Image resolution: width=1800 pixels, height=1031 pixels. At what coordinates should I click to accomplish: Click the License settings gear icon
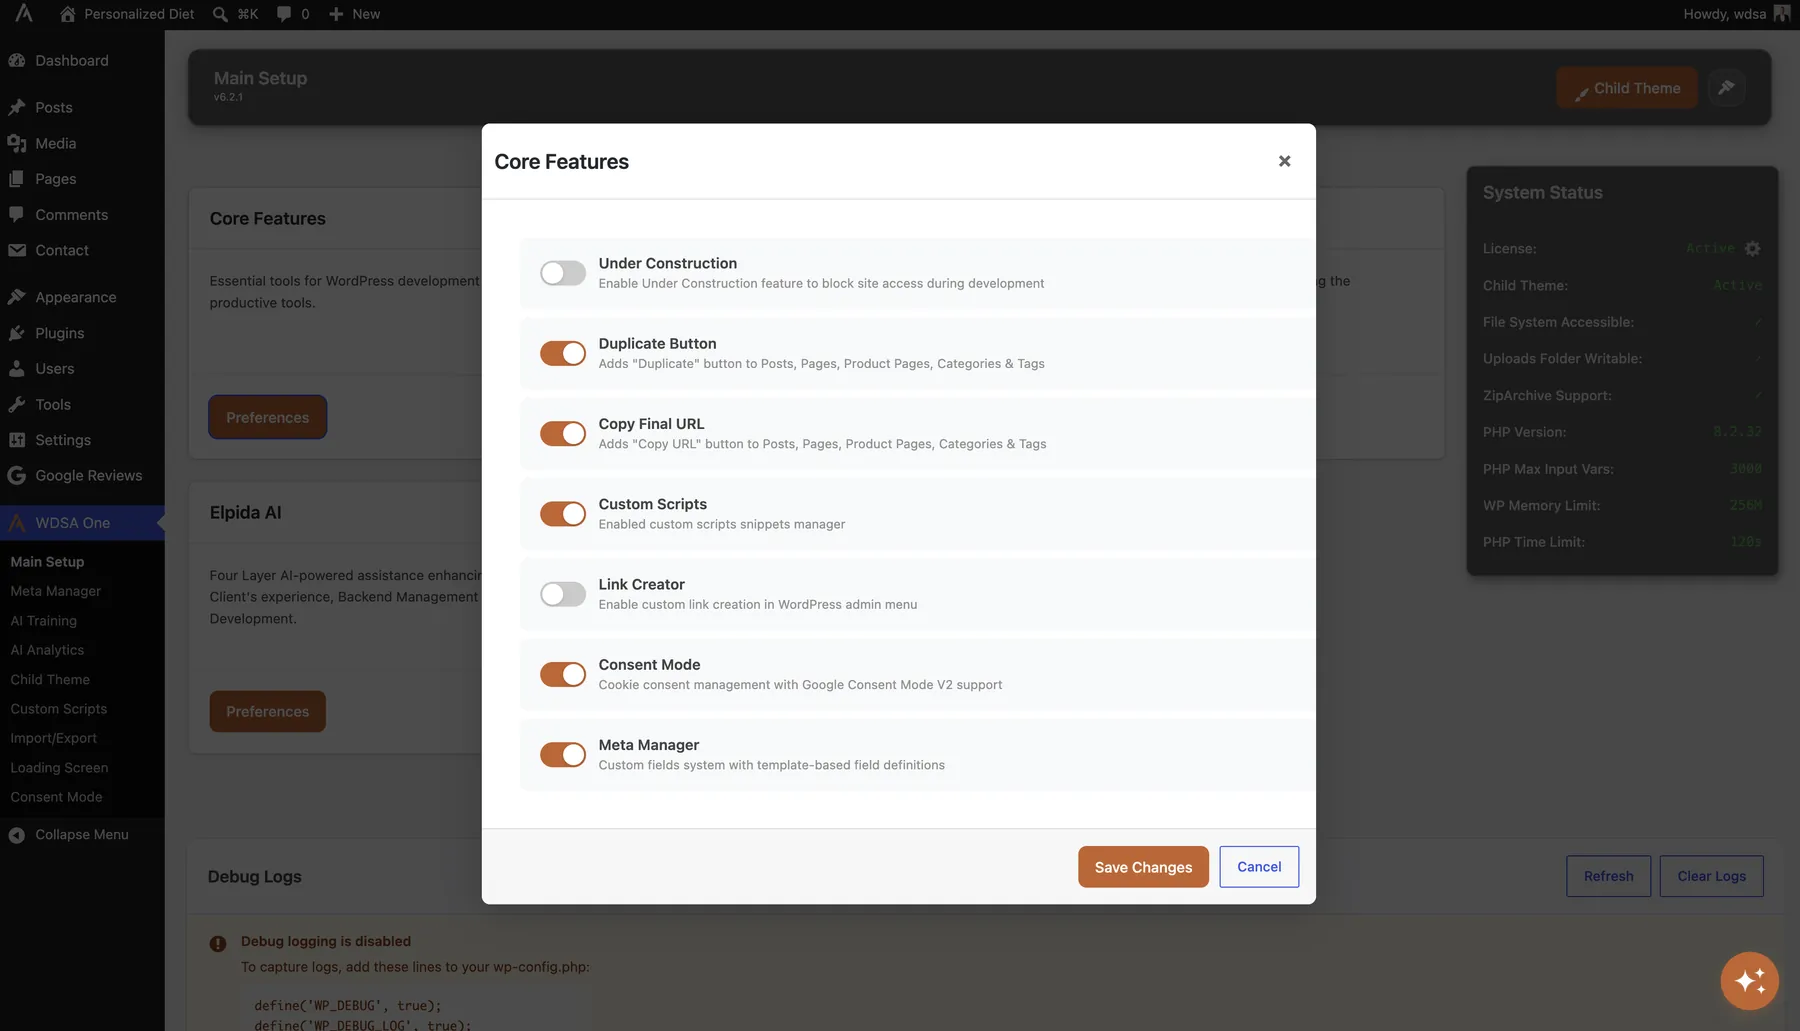[1752, 248]
